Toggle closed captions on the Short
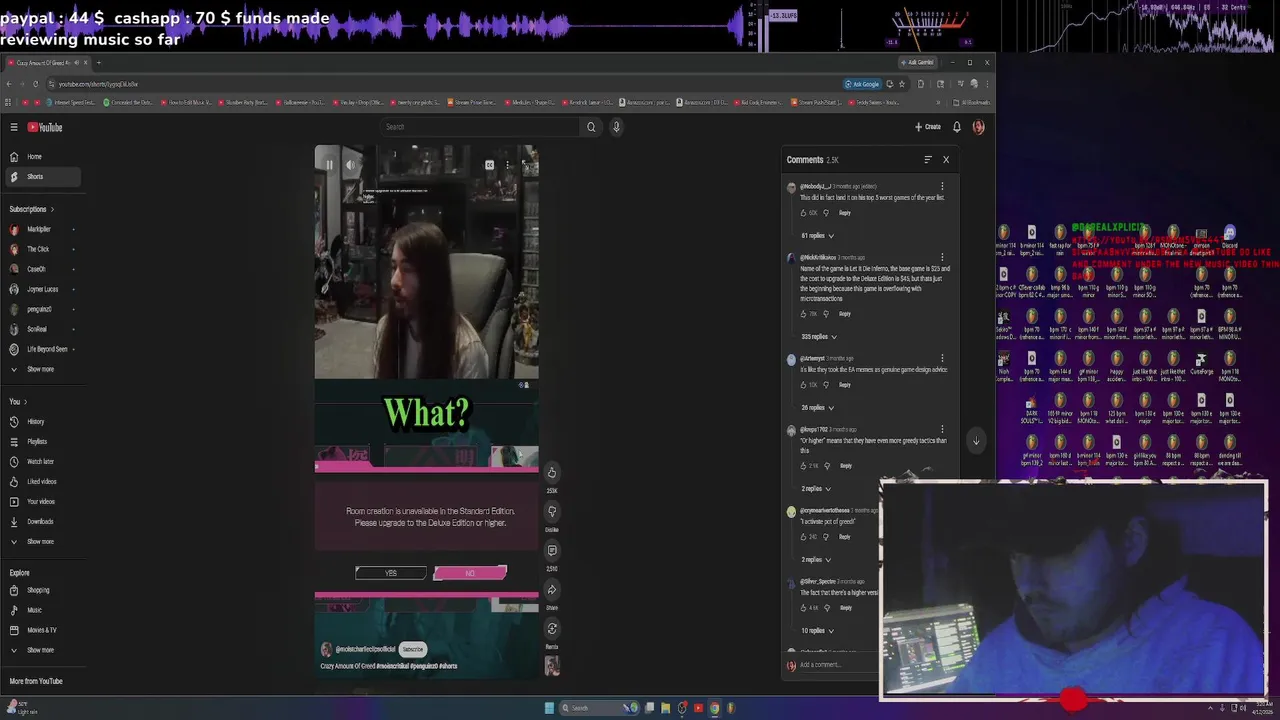The image size is (1280, 720). 489,165
